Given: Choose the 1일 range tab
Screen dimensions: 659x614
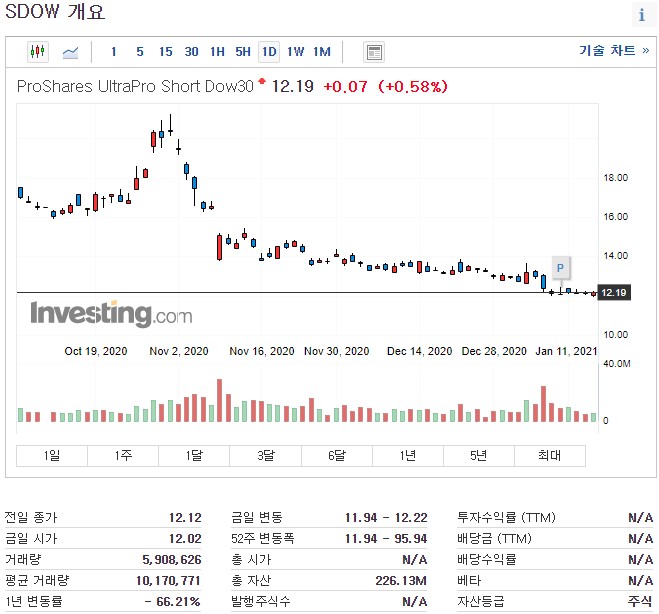Looking at the screenshot, I should pyautogui.click(x=52, y=456).
